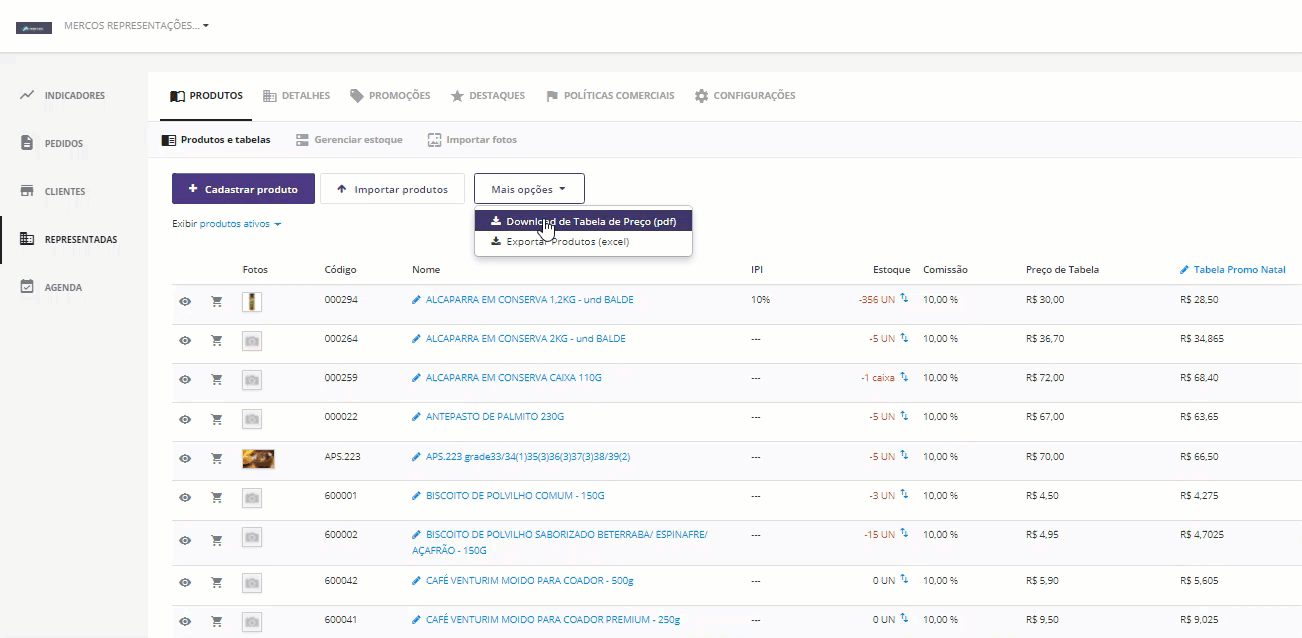Add ALCAPARRA EM CONSERVA 2KG via cart icon
1302x638 pixels.
(x=216, y=340)
